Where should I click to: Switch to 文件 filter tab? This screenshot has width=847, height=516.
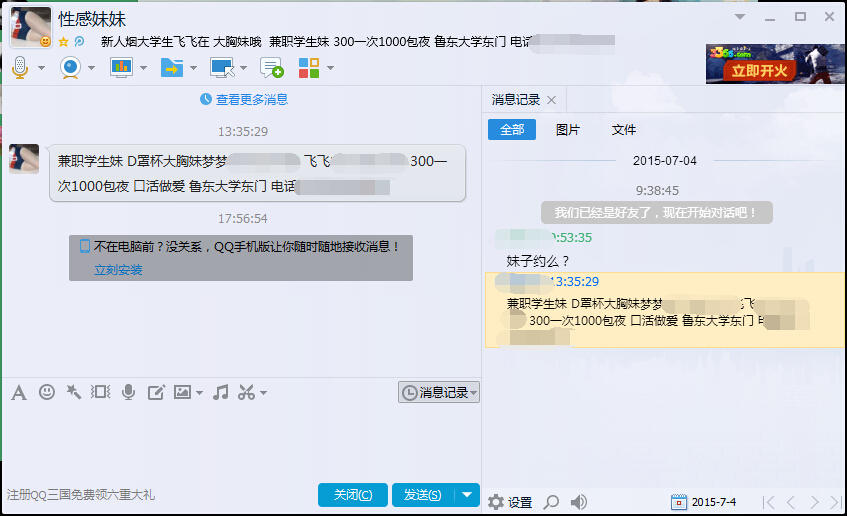[x=624, y=130]
